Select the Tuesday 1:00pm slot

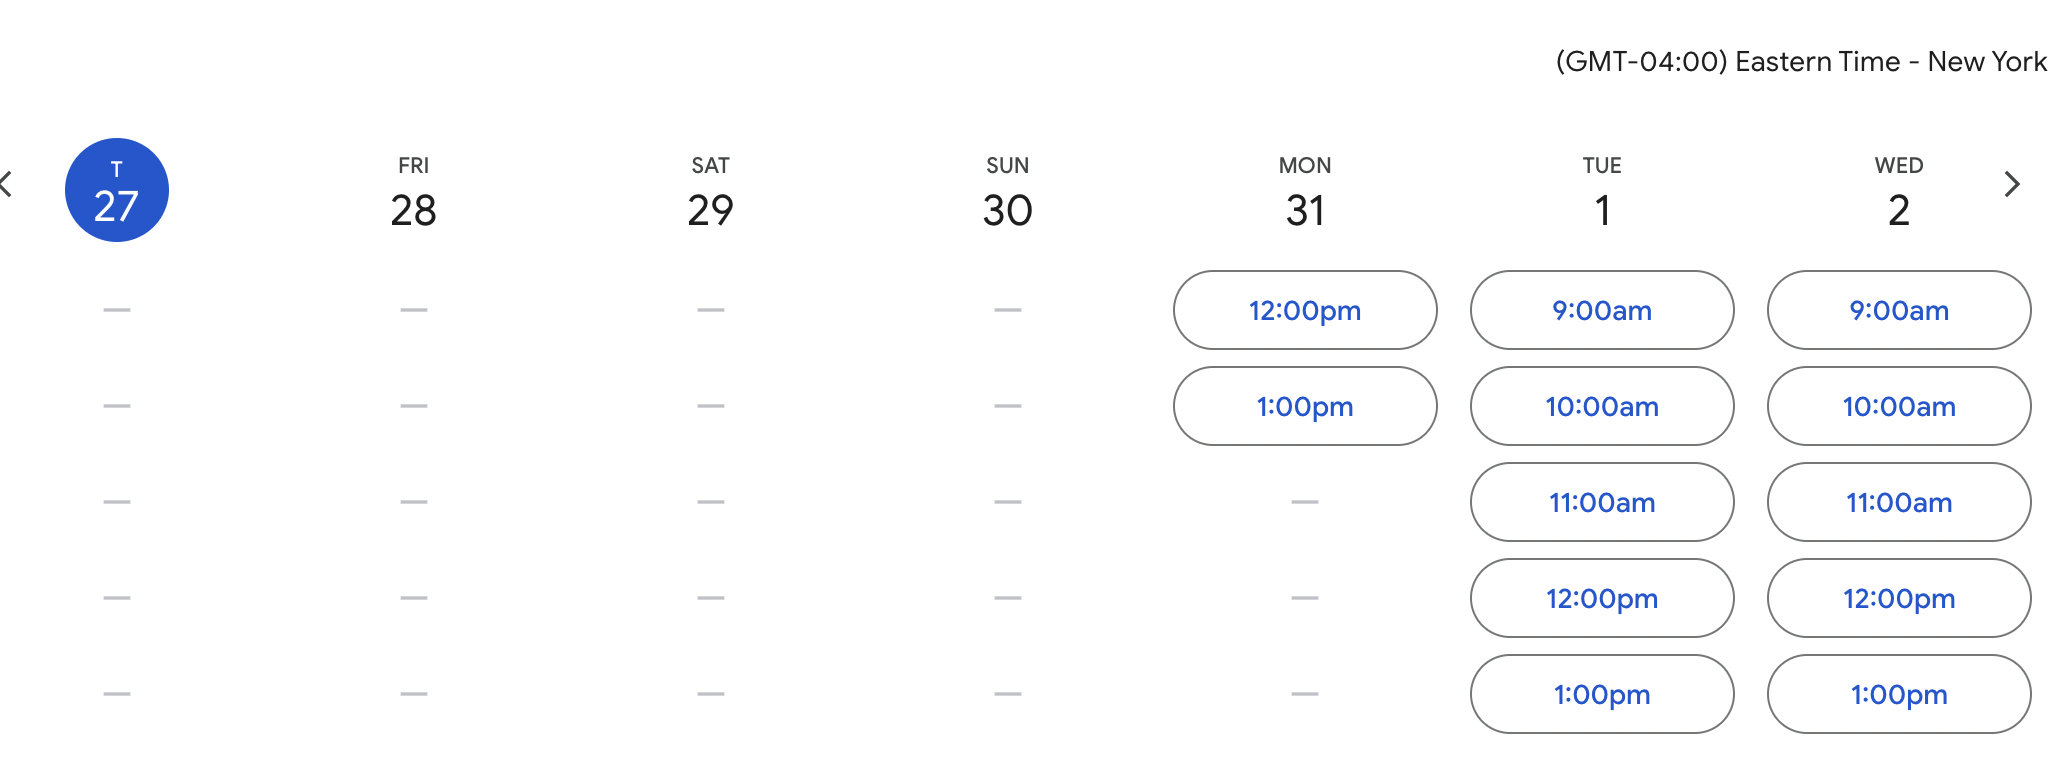click(x=1602, y=694)
